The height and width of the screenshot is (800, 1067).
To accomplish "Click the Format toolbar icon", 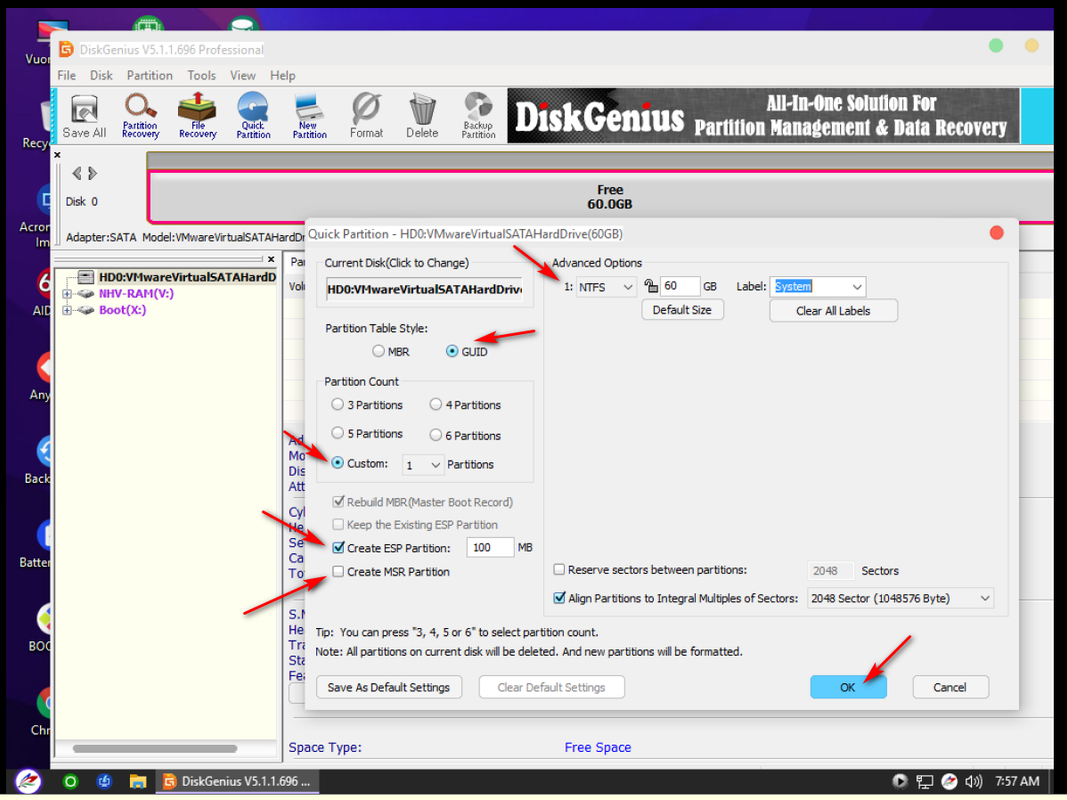I will [x=366, y=116].
